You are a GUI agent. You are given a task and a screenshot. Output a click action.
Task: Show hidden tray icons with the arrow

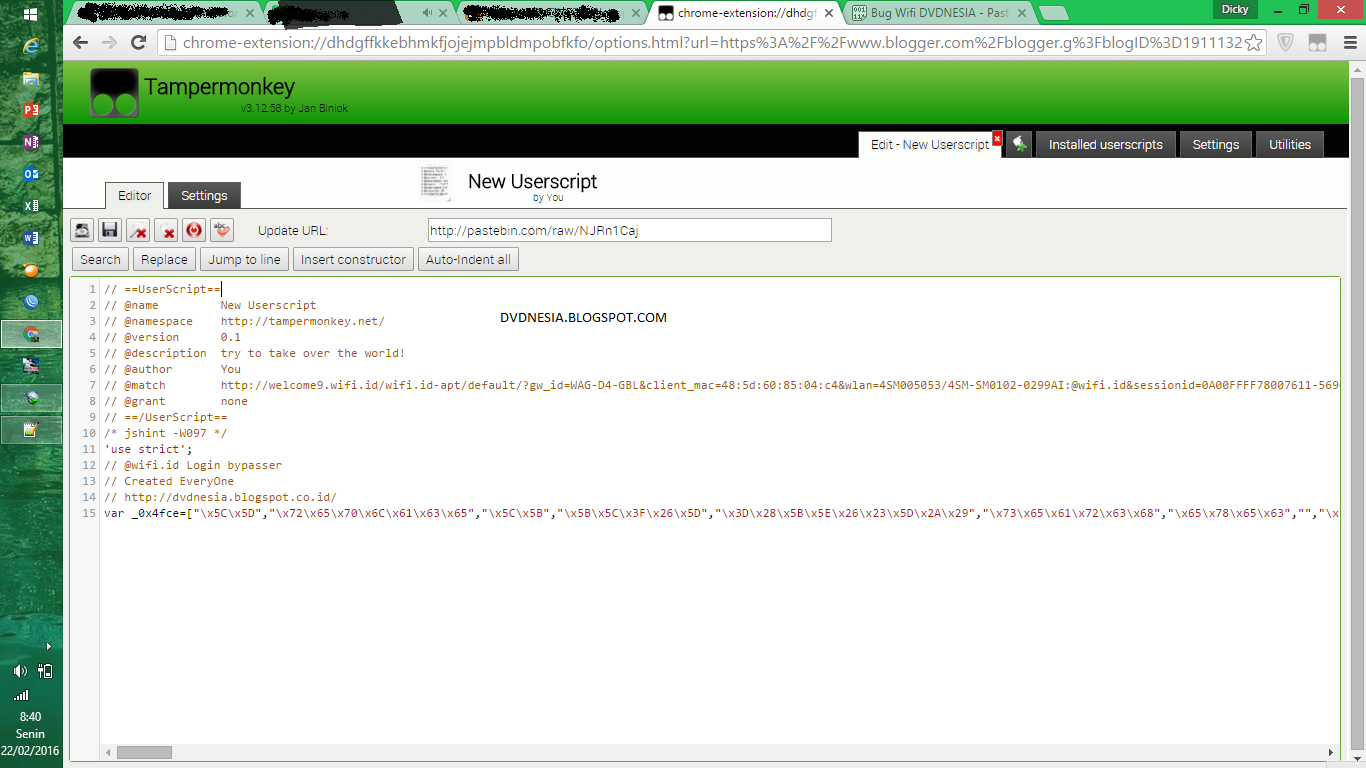[x=48, y=647]
